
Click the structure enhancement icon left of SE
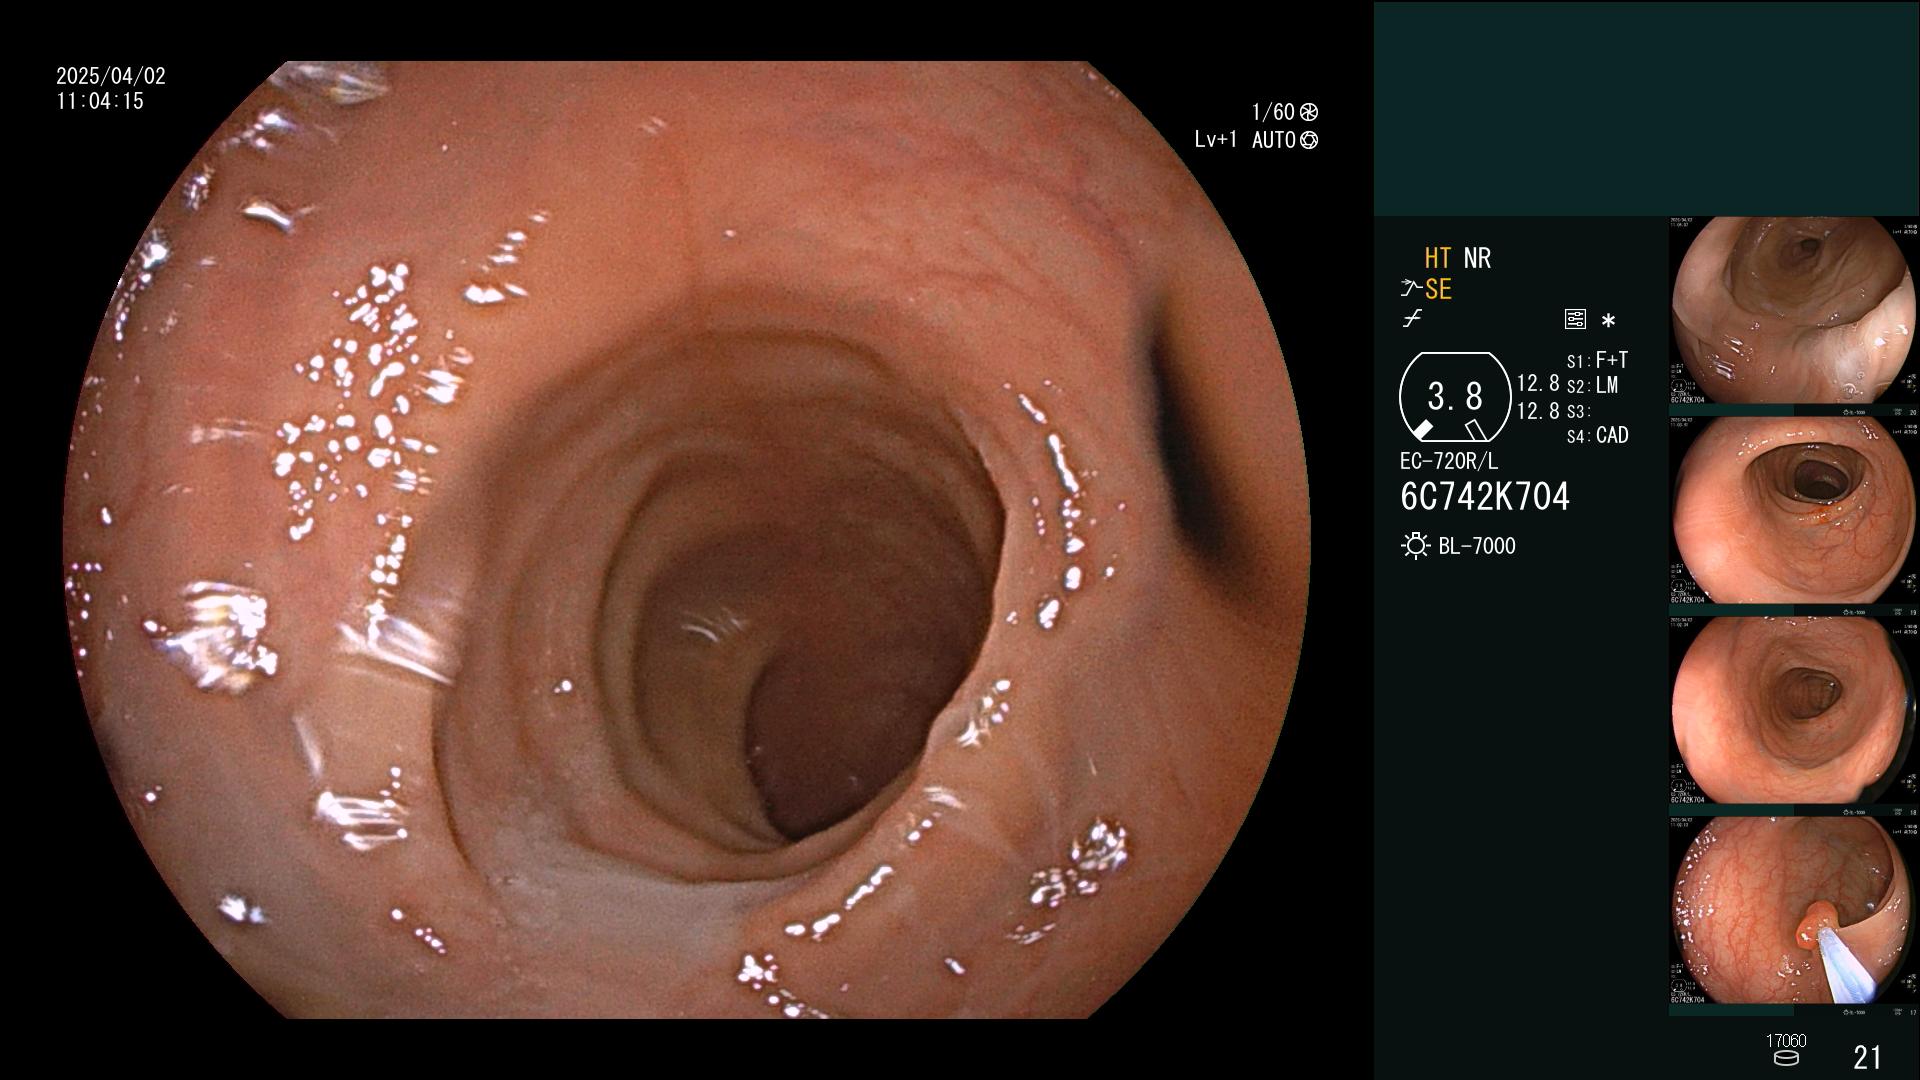click(1411, 289)
